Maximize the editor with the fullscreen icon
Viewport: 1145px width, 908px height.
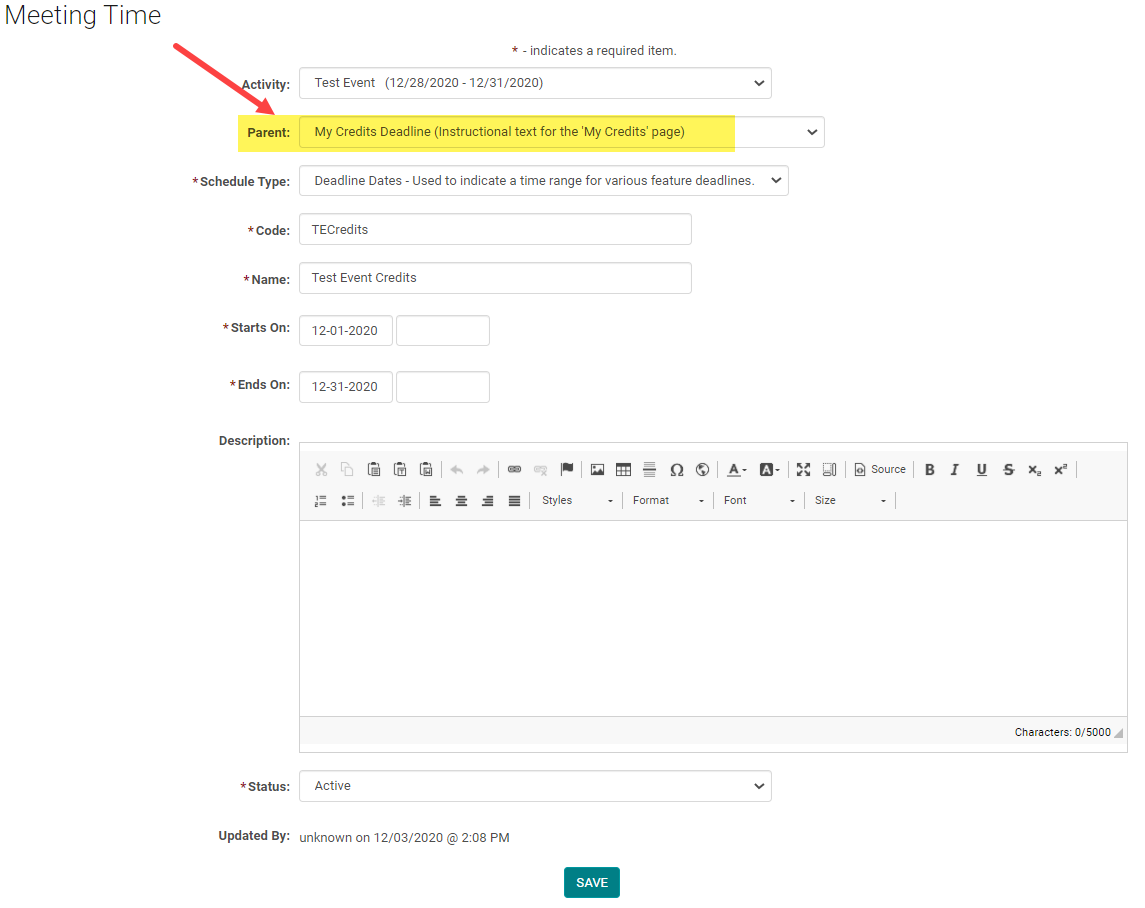point(803,470)
